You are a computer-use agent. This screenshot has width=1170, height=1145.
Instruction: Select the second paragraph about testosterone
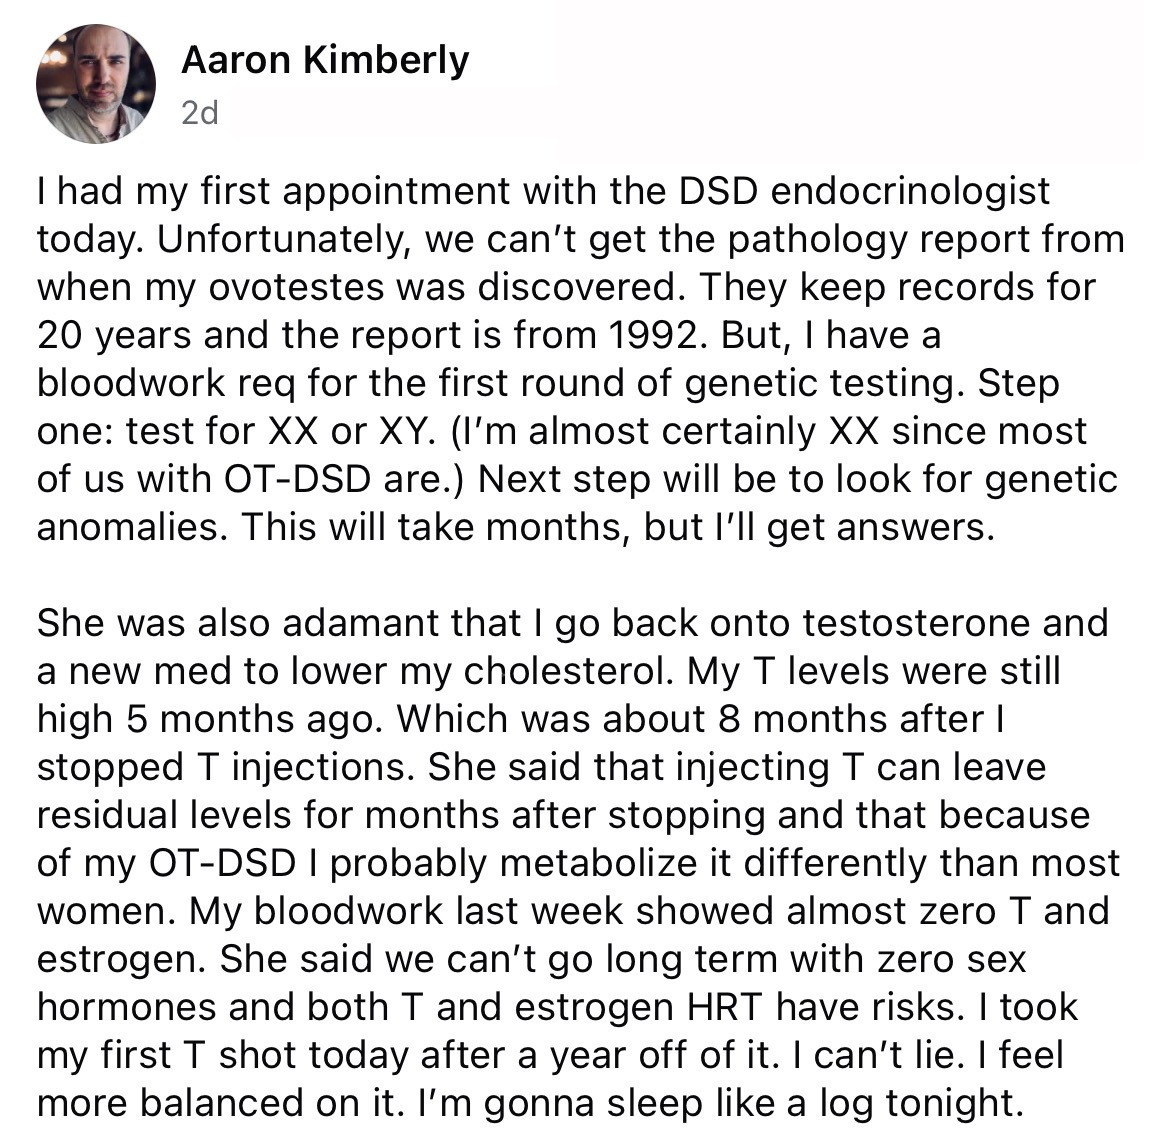pos(578,863)
